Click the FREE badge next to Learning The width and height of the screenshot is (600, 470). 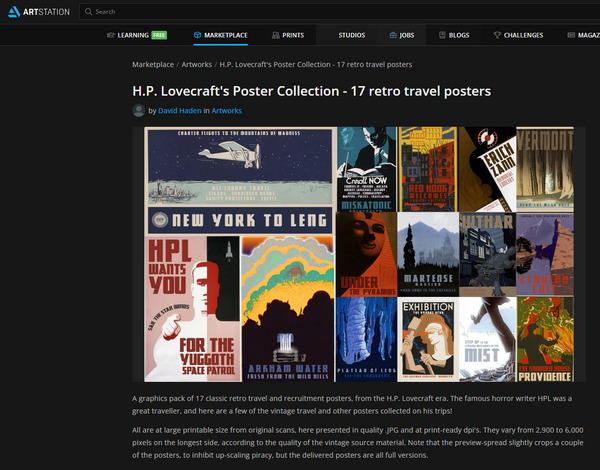click(x=159, y=35)
